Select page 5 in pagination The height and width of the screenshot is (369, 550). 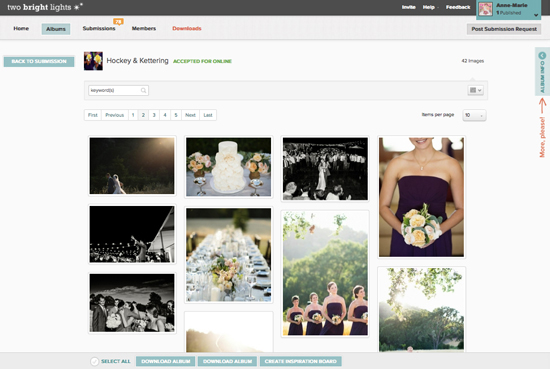pyautogui.click(x=176, y=115)
